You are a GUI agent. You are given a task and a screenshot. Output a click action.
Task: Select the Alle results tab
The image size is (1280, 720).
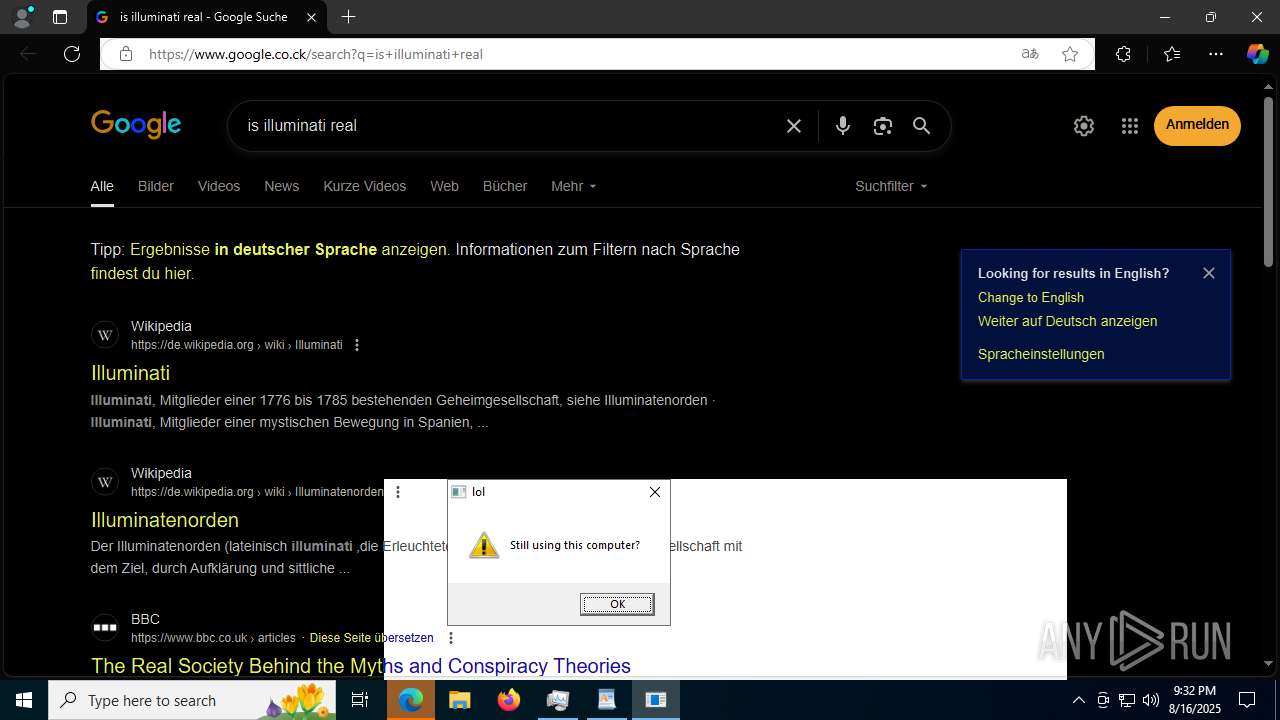[102, 186]
